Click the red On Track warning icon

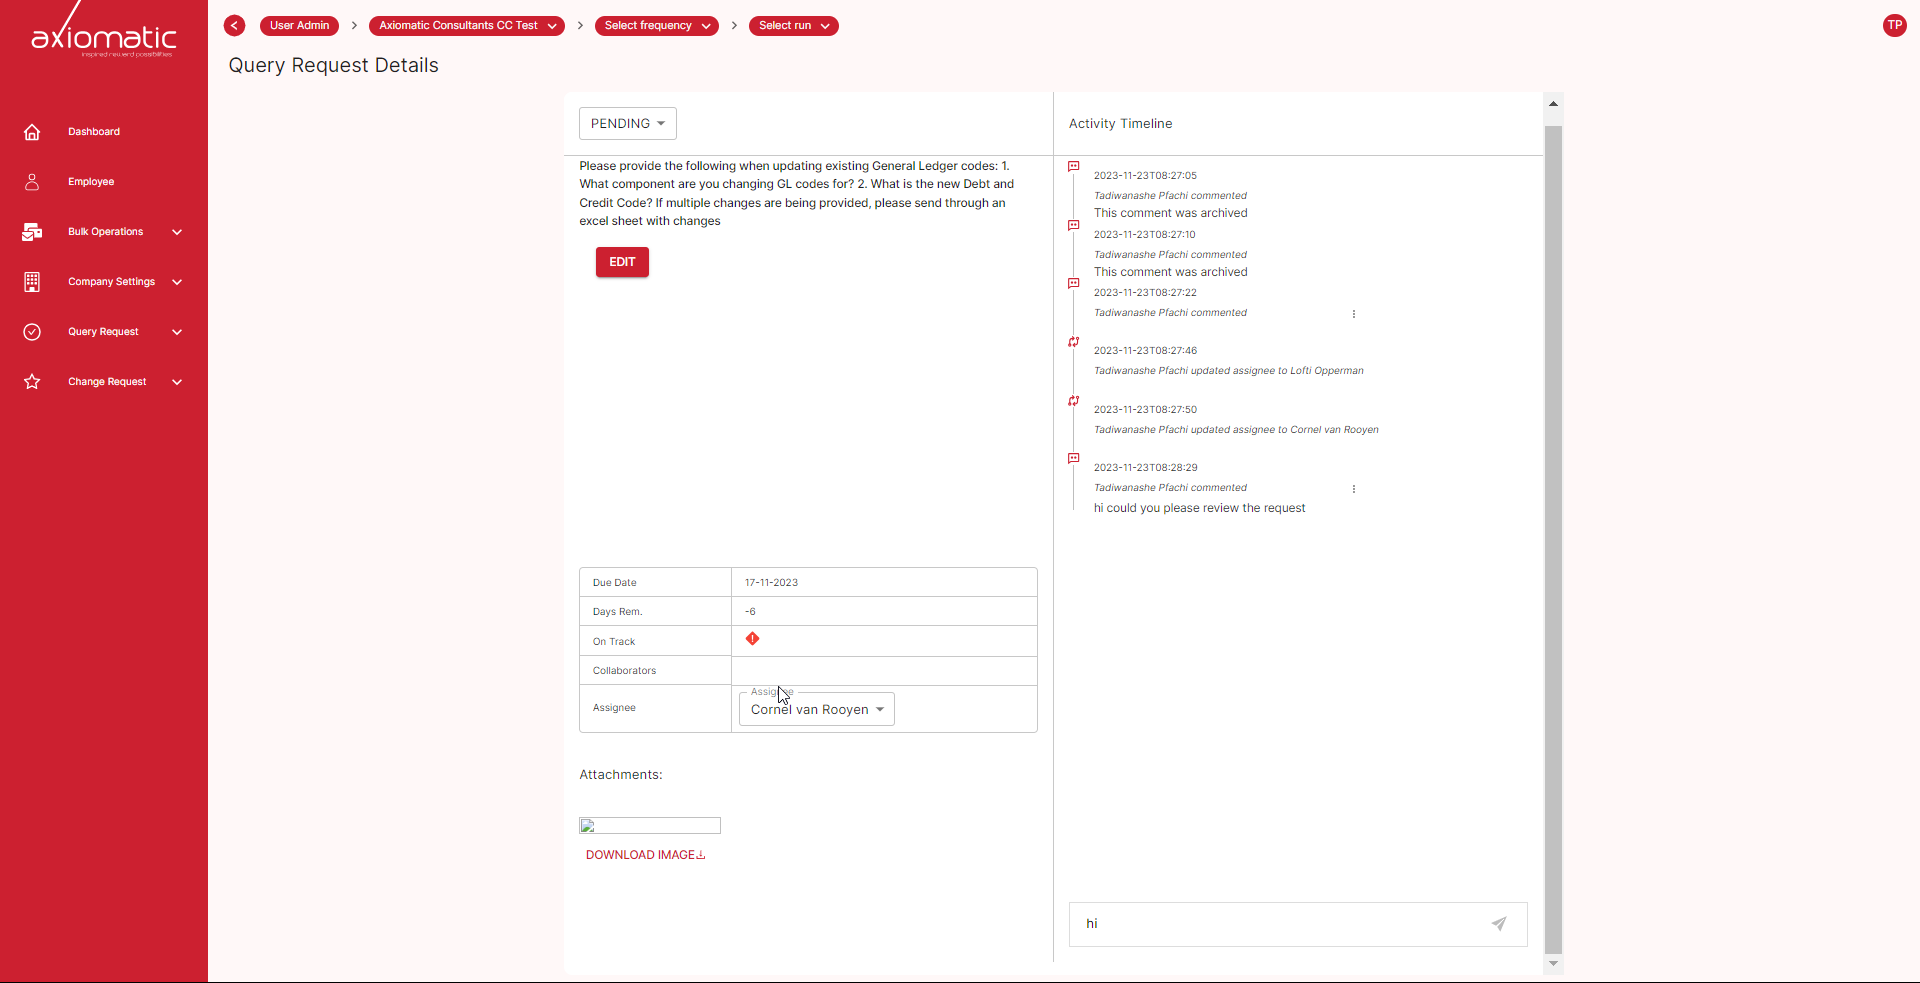pyautogui.click(x=753, y=639)
